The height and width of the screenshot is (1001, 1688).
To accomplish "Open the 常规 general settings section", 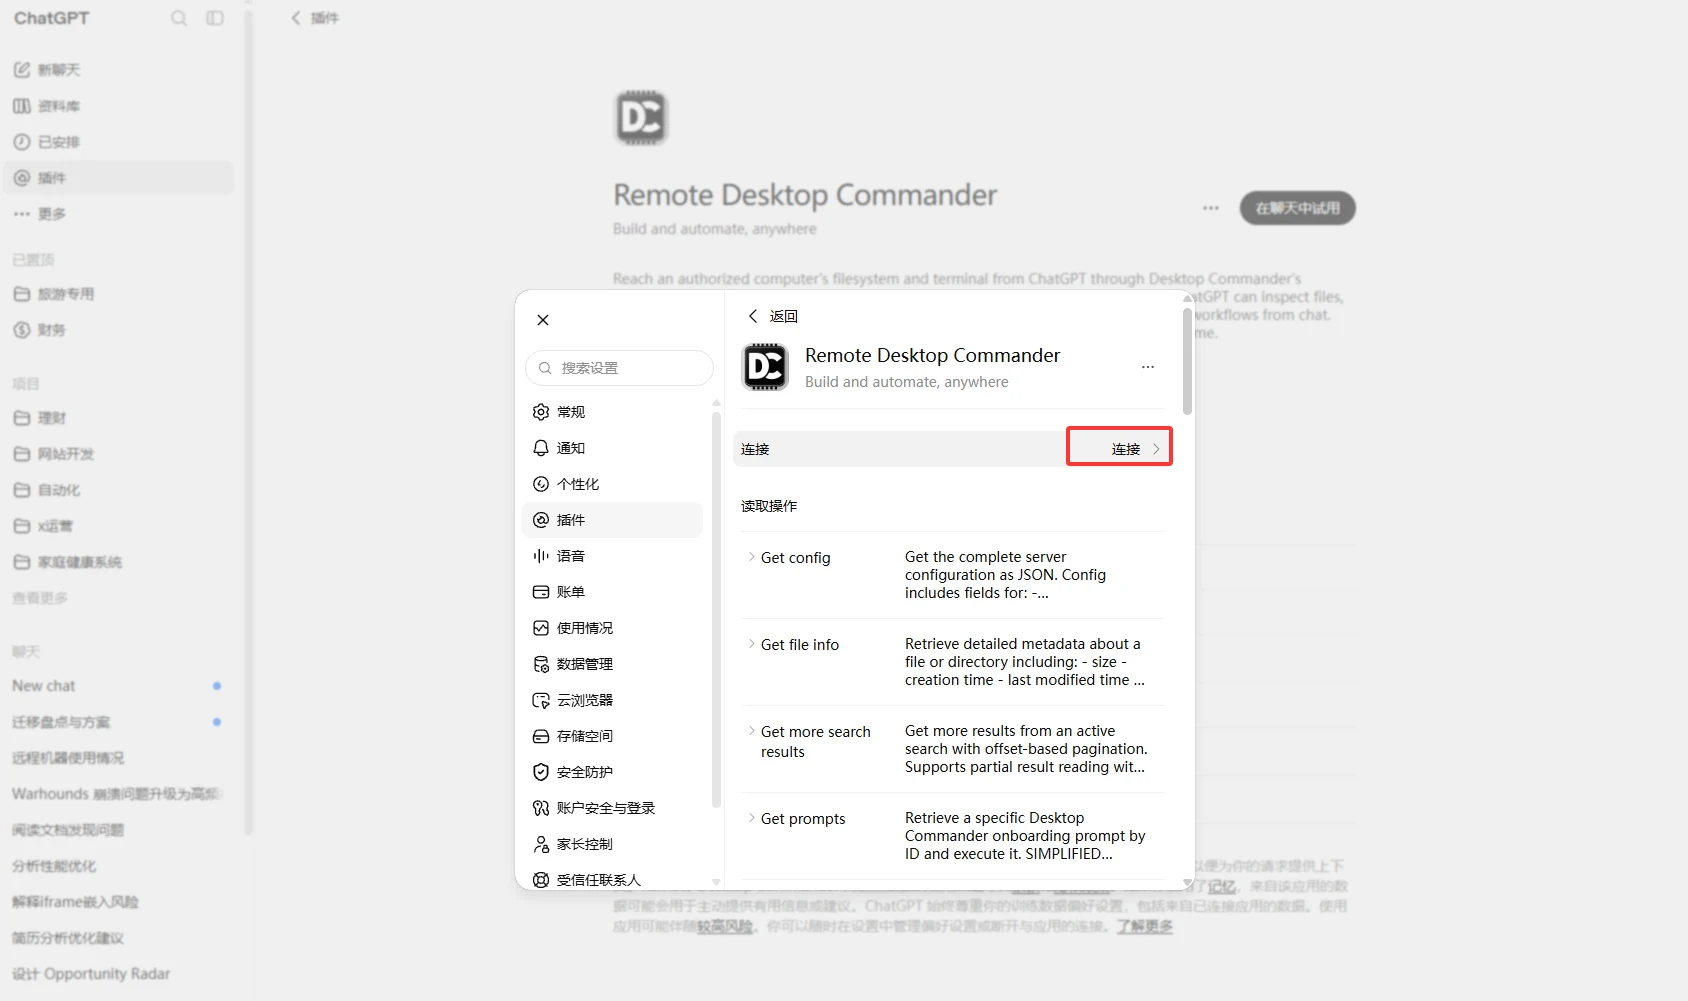I will tap(612, 412).
